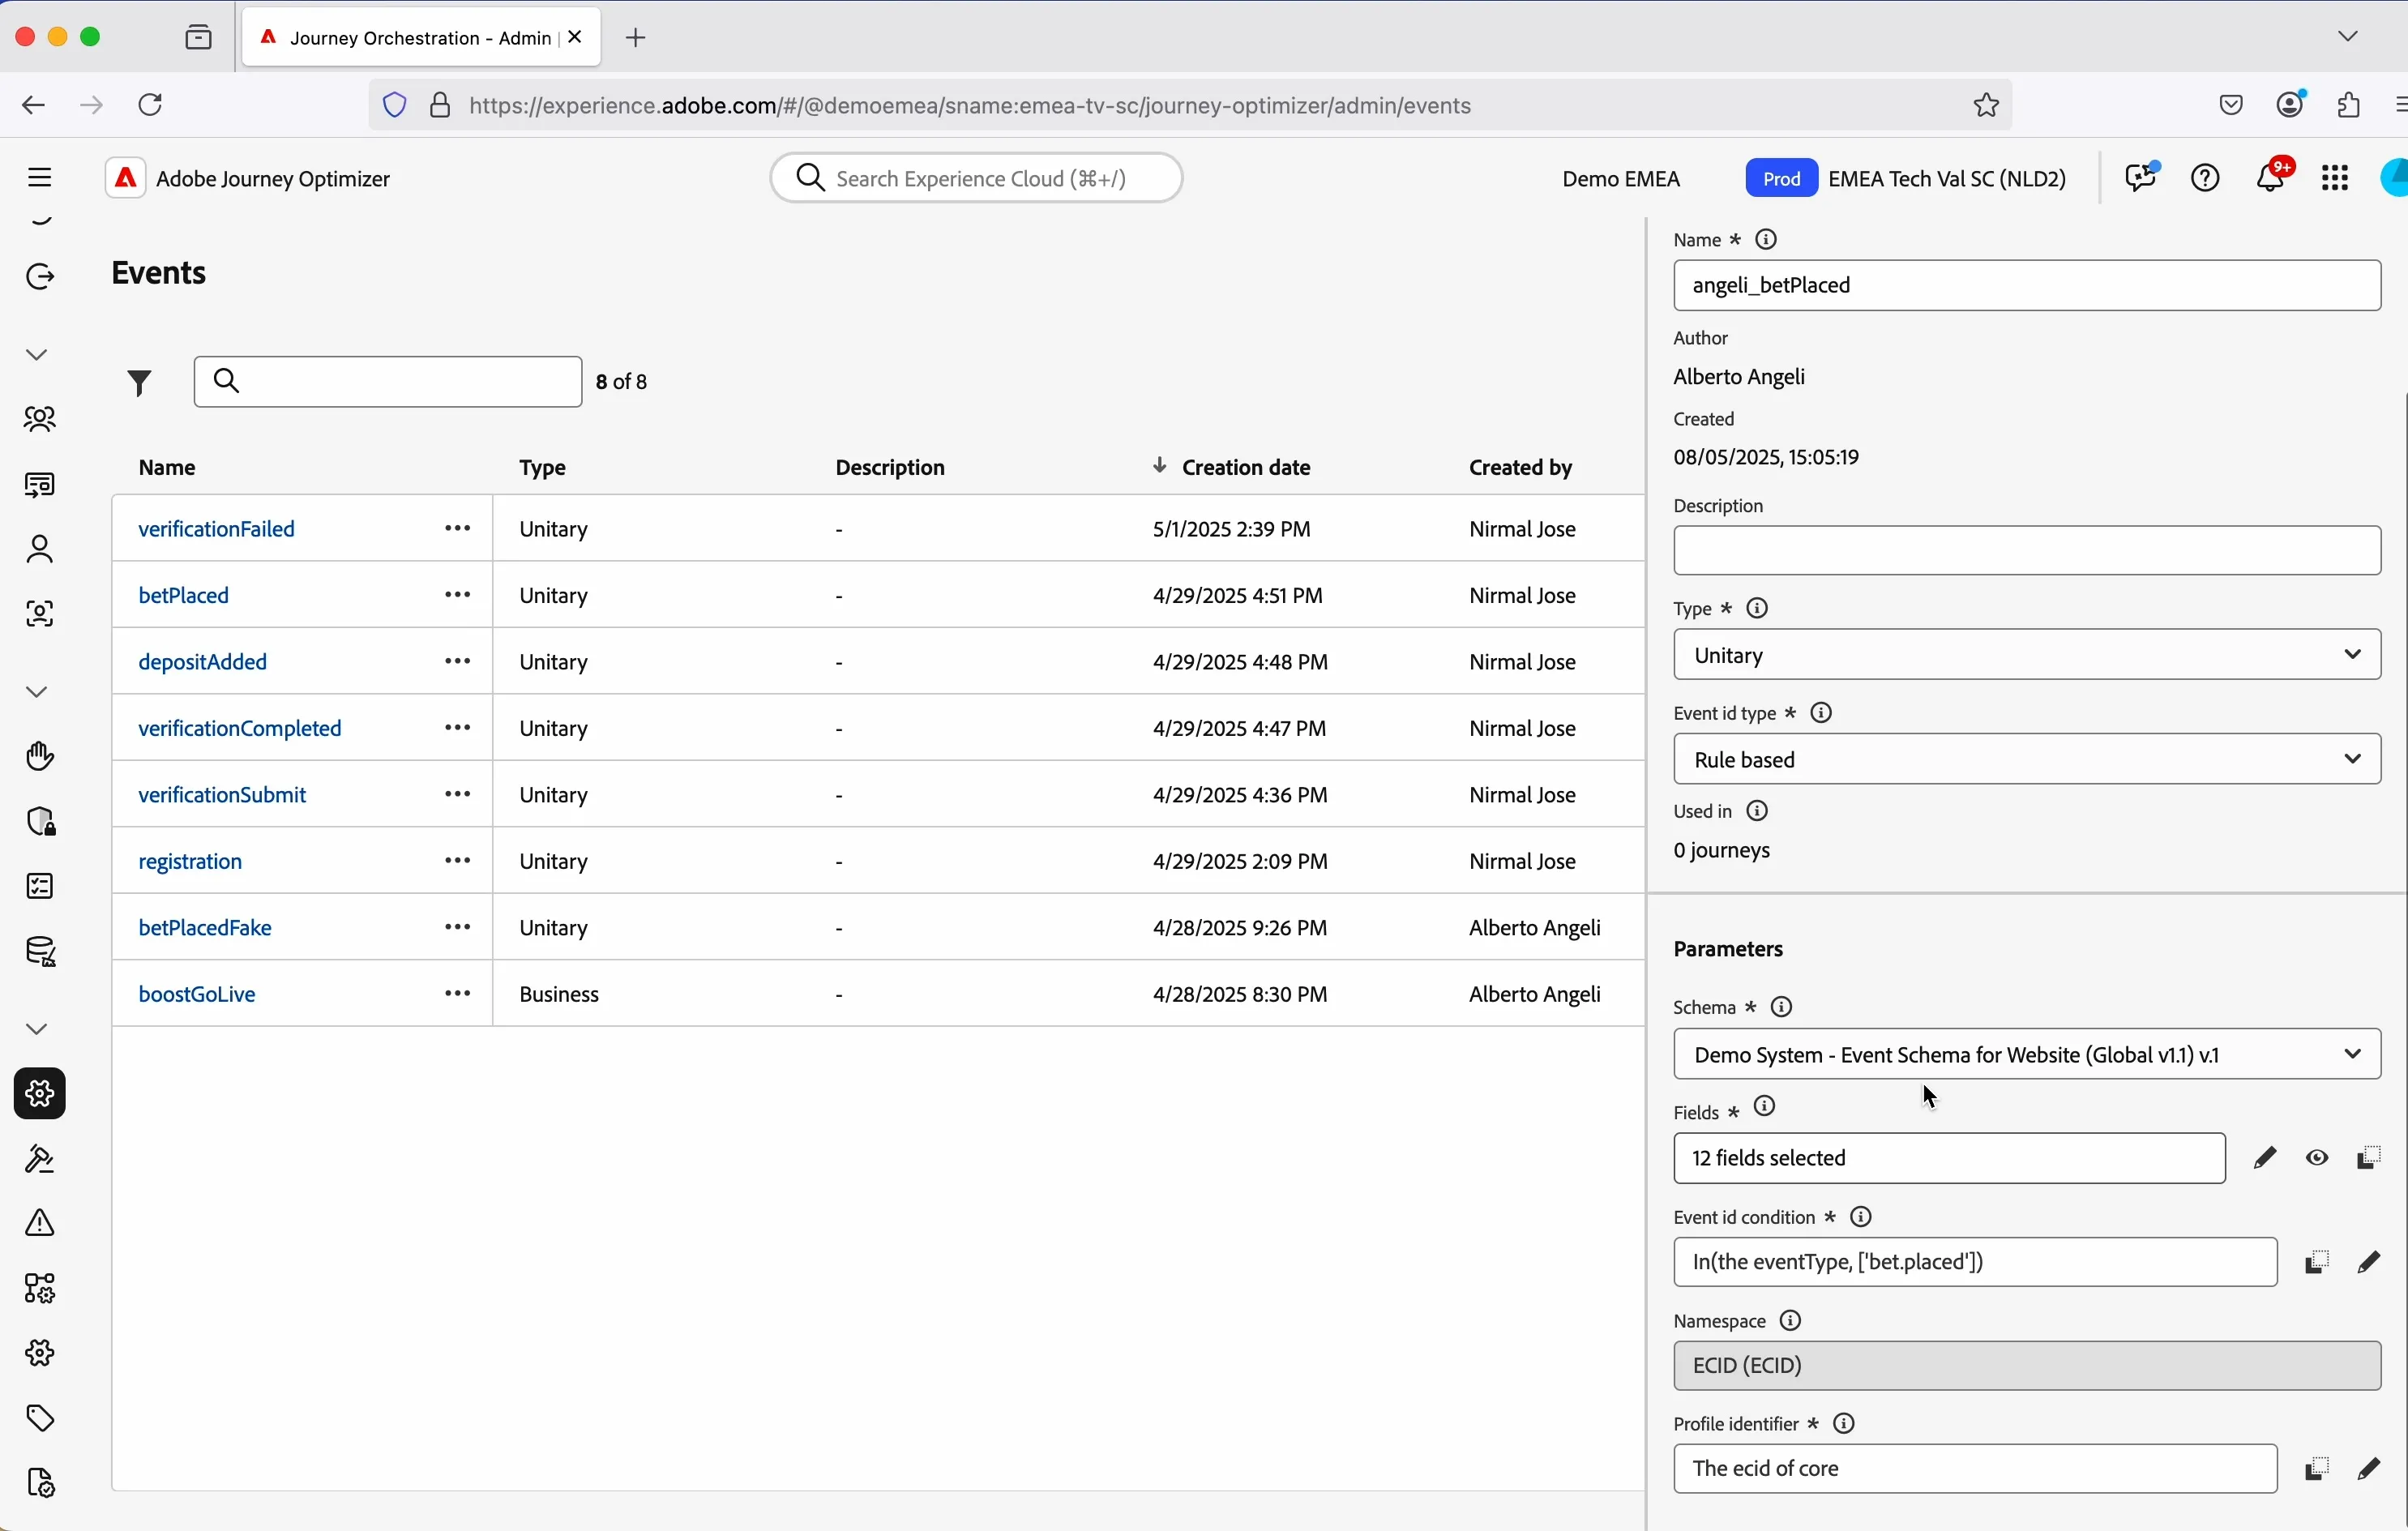Toggle the hamburger navigation menu
Image resolution: width=2408 pixels, height=1531 pixels.
coord(39,178)
